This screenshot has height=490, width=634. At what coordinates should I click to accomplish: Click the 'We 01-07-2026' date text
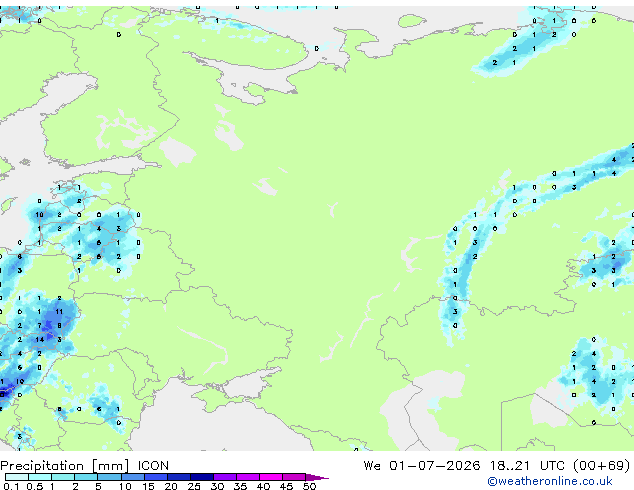click(x=422, y=466)
